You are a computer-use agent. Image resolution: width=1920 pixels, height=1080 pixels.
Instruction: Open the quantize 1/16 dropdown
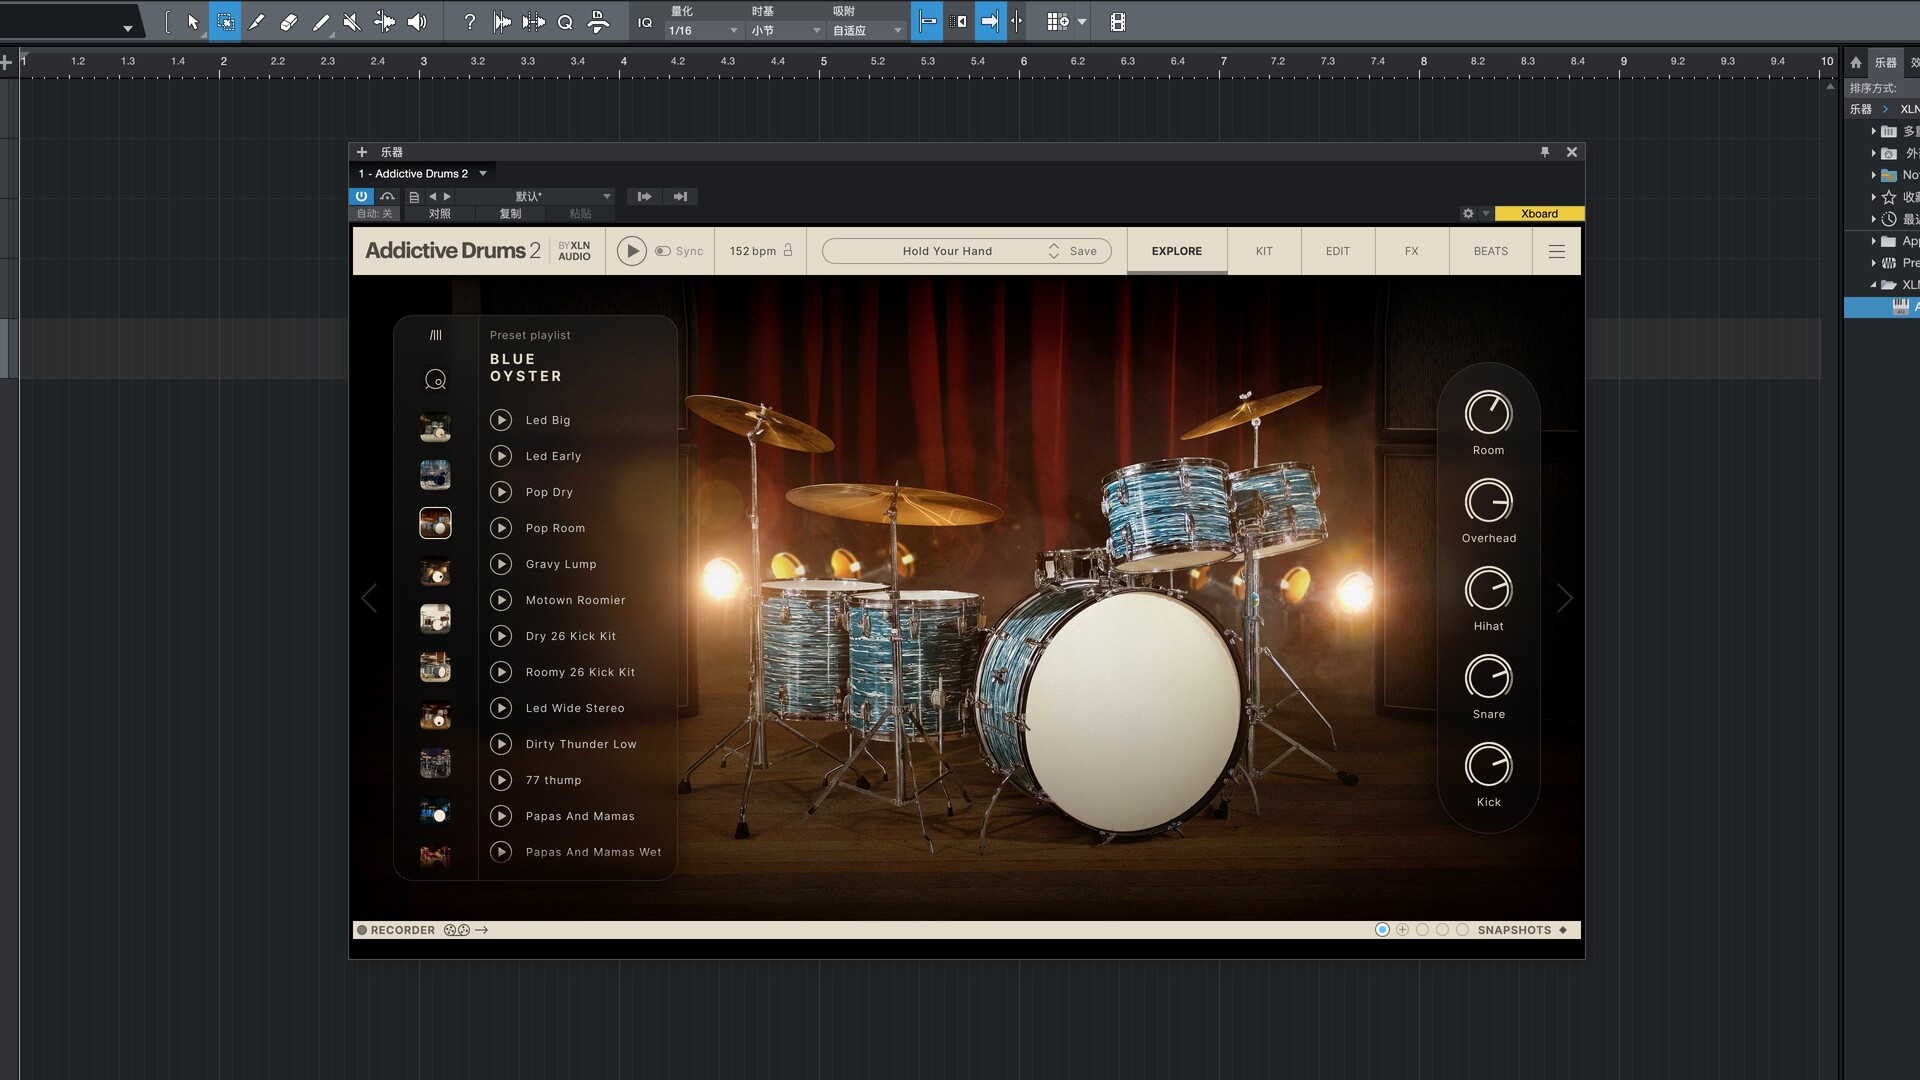704,30
